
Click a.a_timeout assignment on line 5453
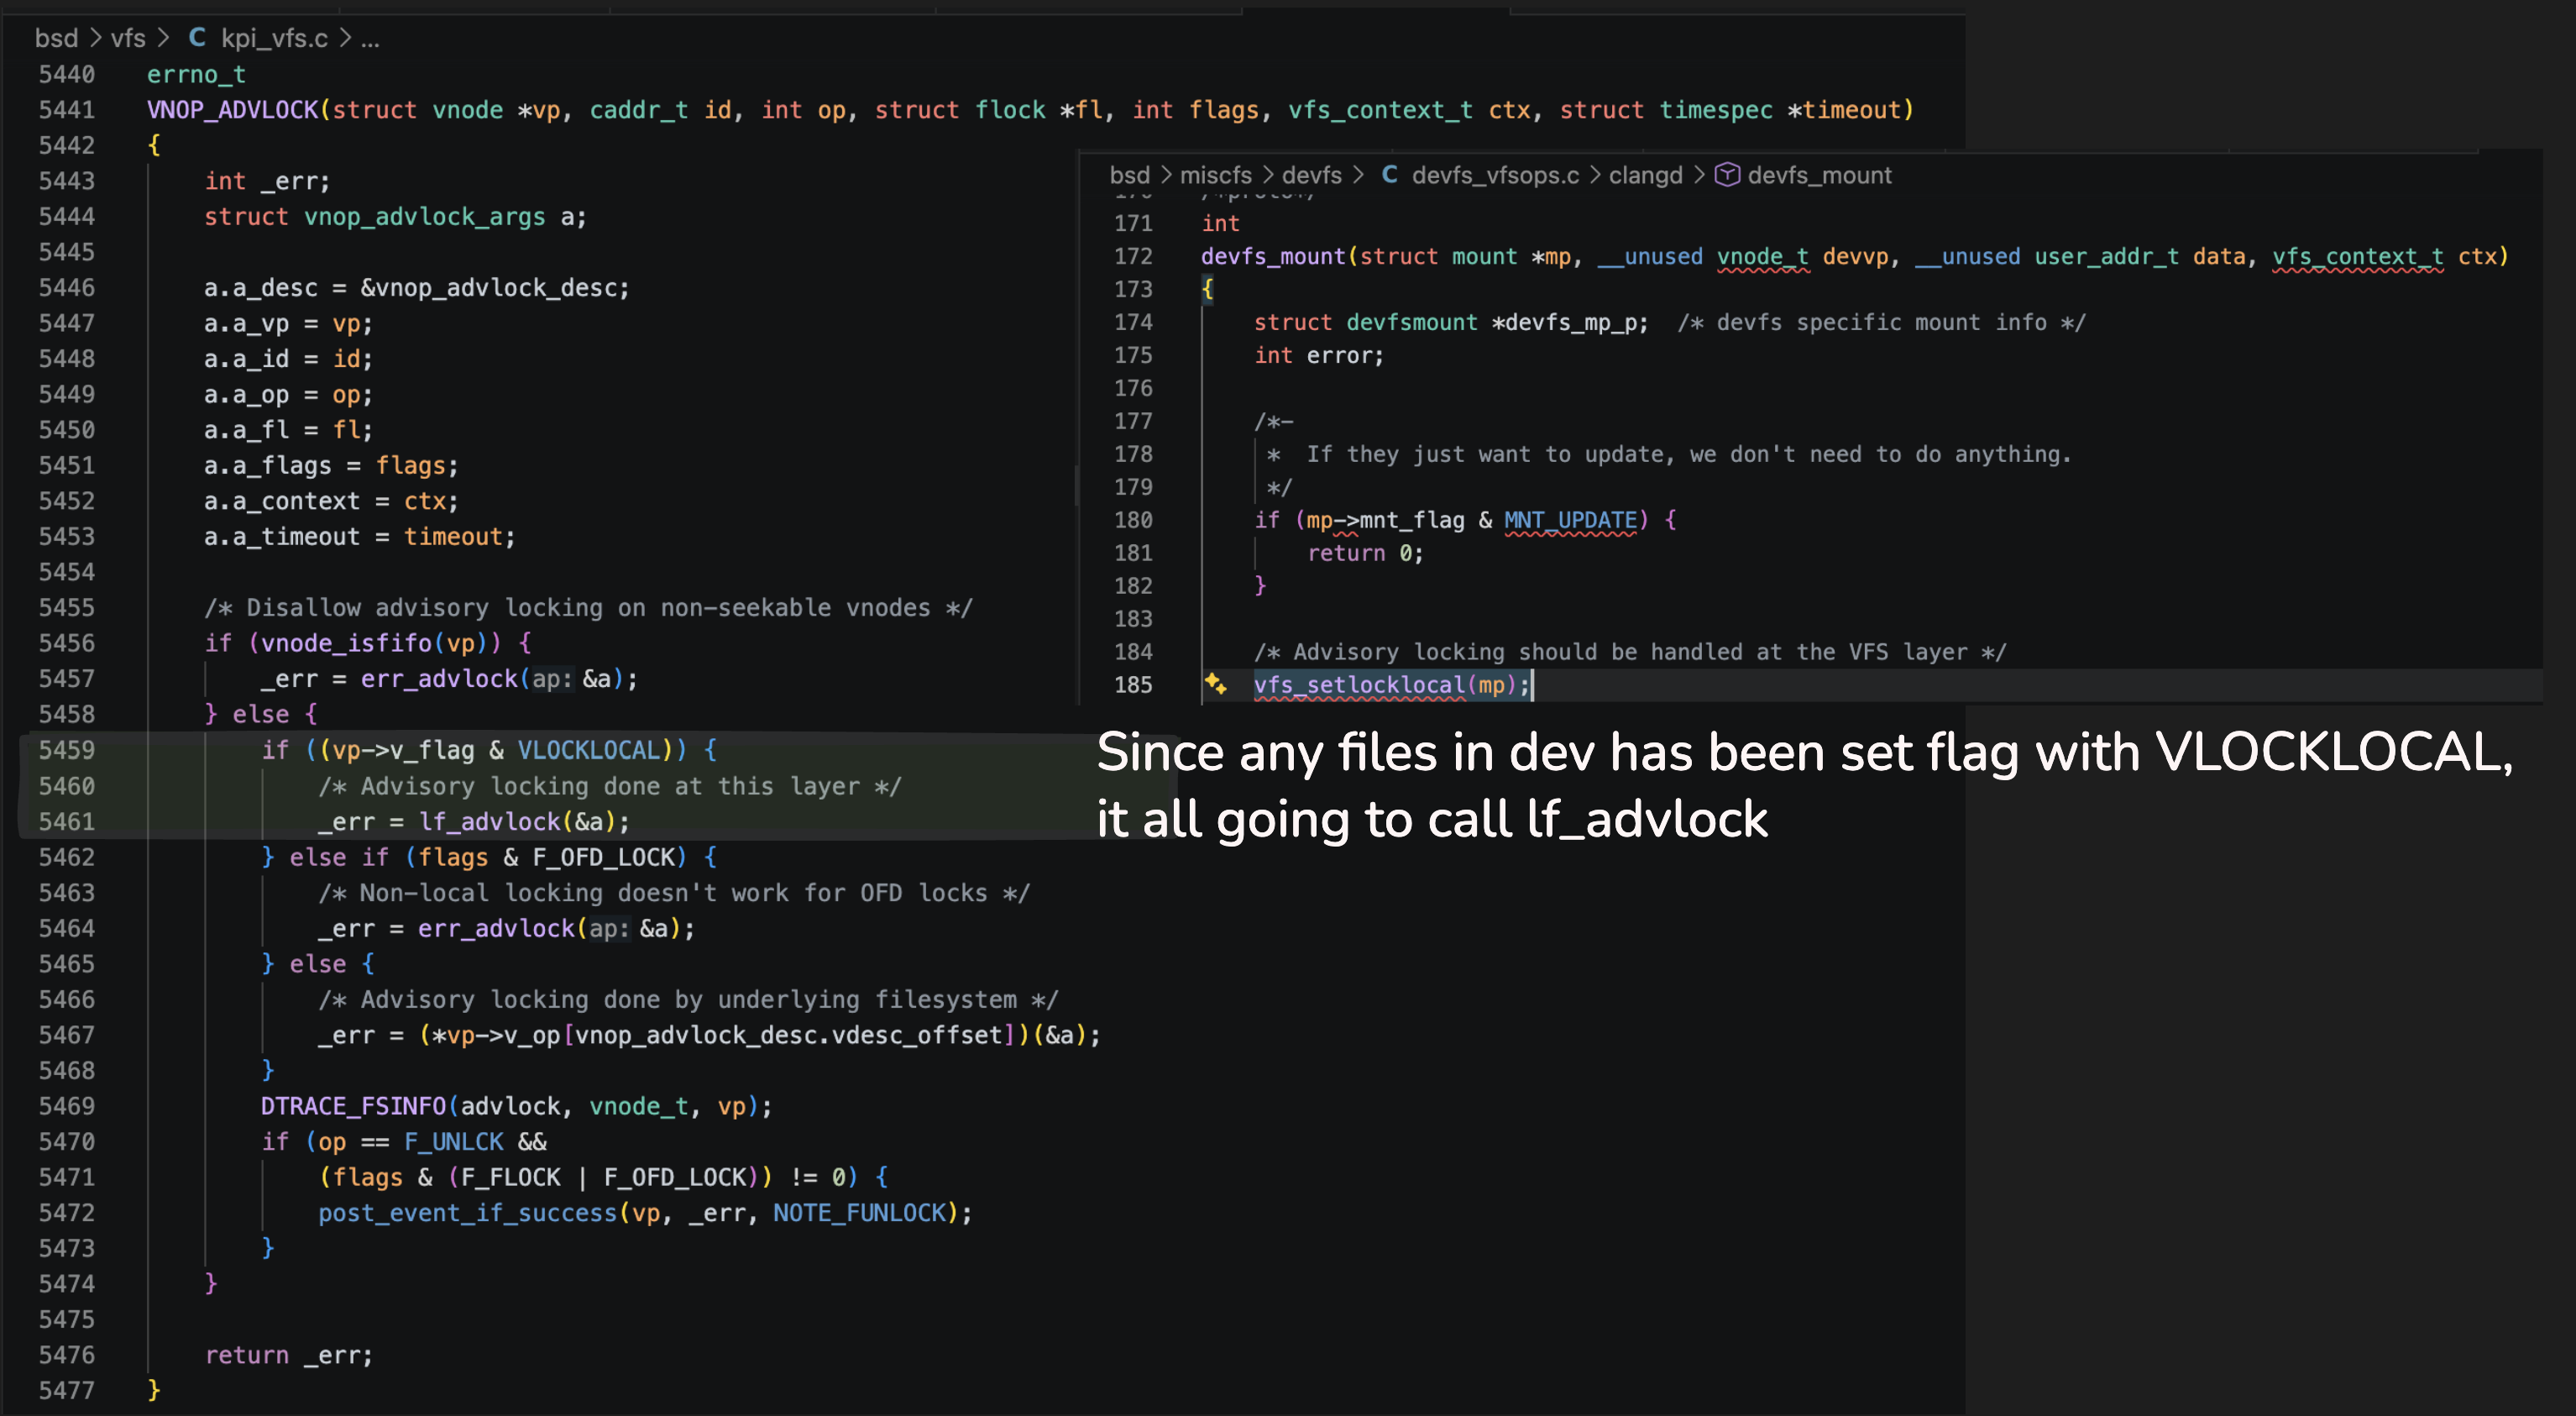click(x=360, y=537)
